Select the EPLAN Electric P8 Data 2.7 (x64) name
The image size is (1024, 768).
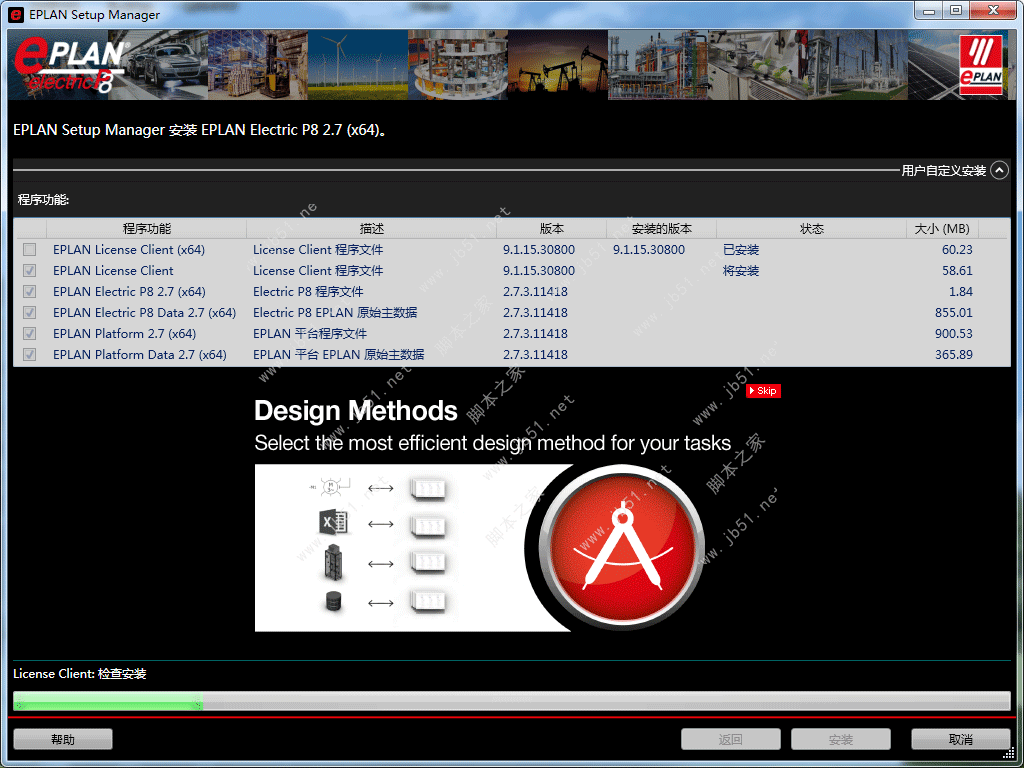coord(144,312)
